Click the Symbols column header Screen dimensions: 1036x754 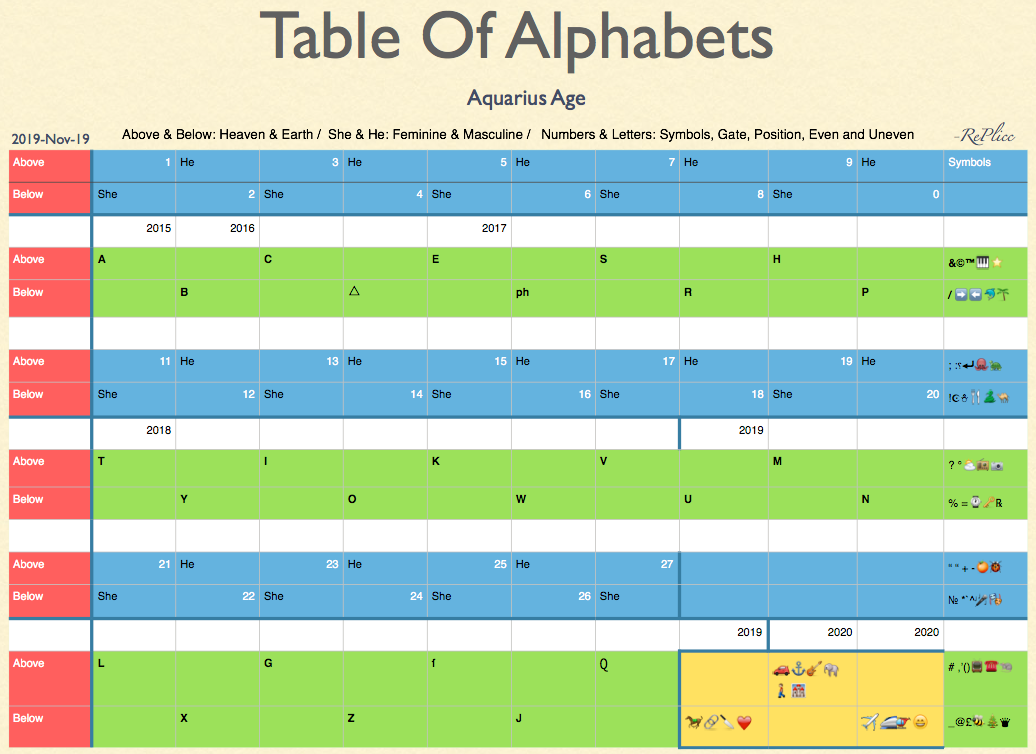(x=969, y=162)
